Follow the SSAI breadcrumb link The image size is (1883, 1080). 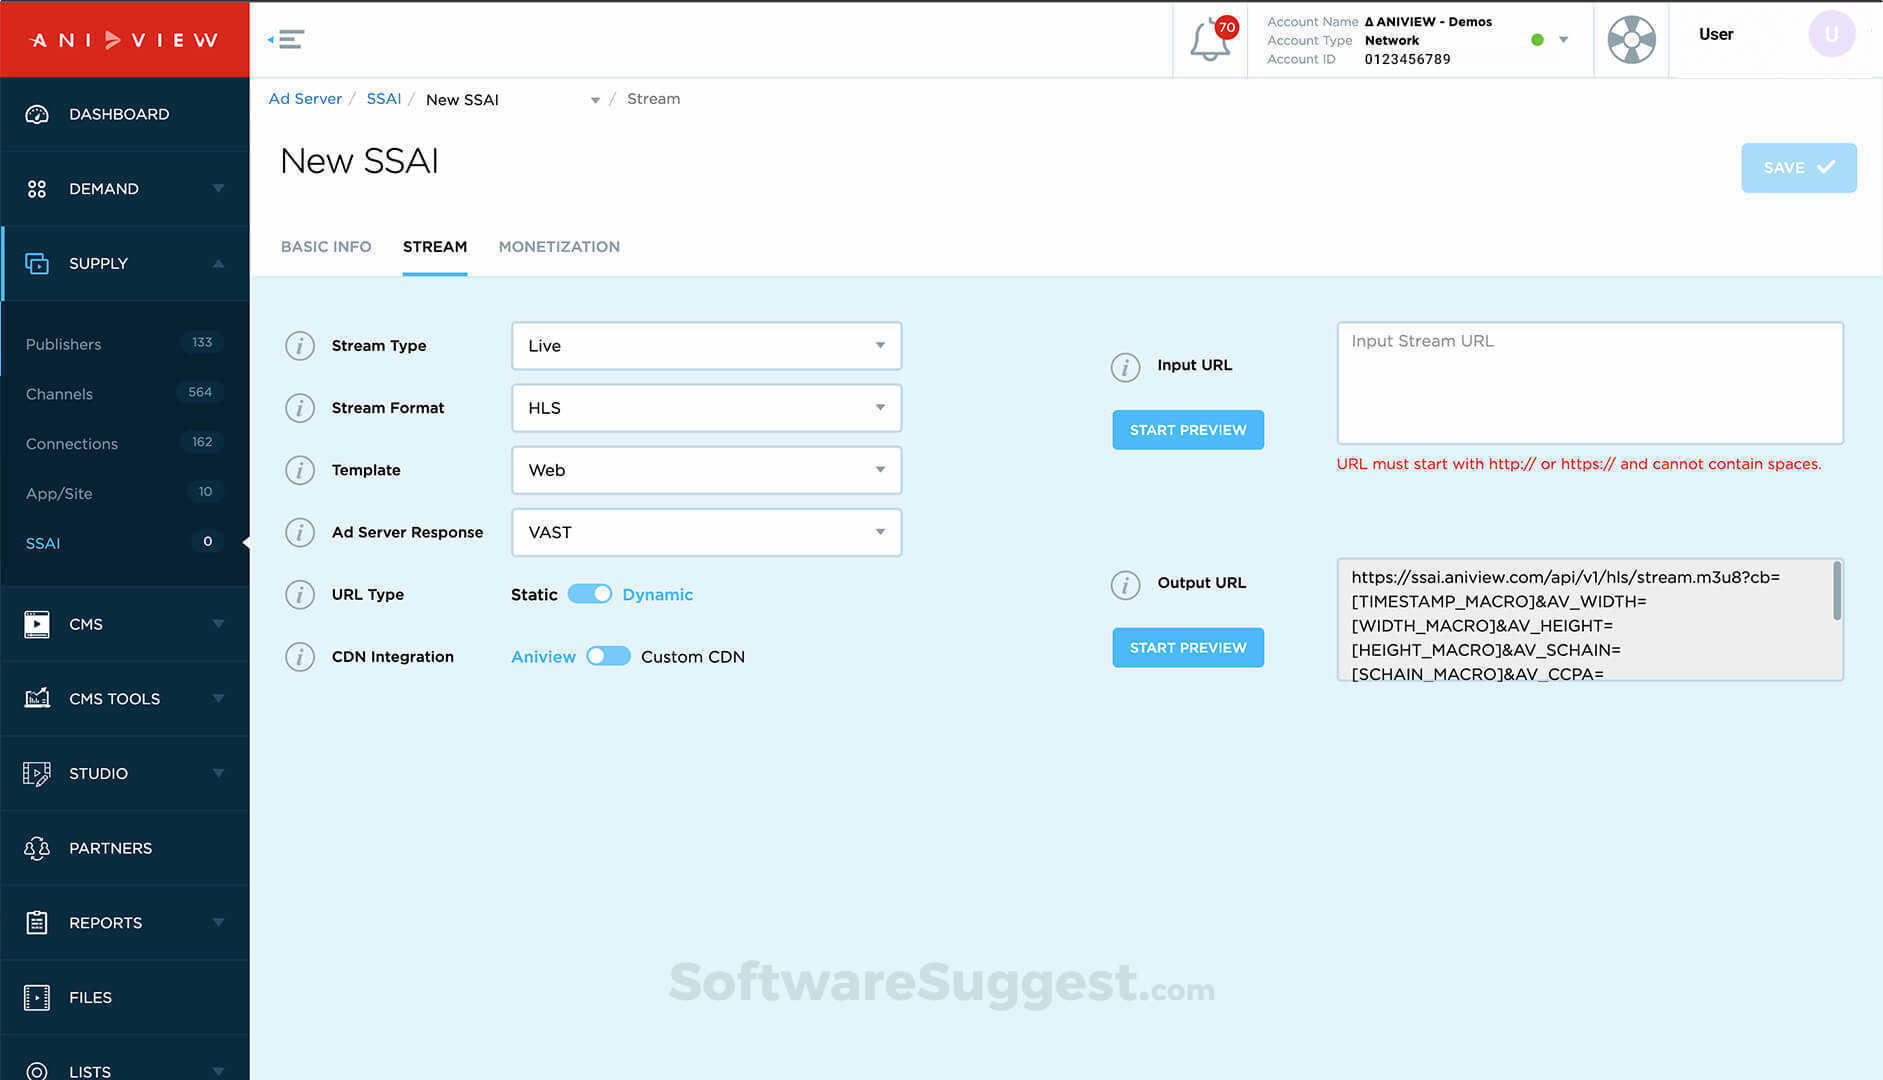point(384,98)
